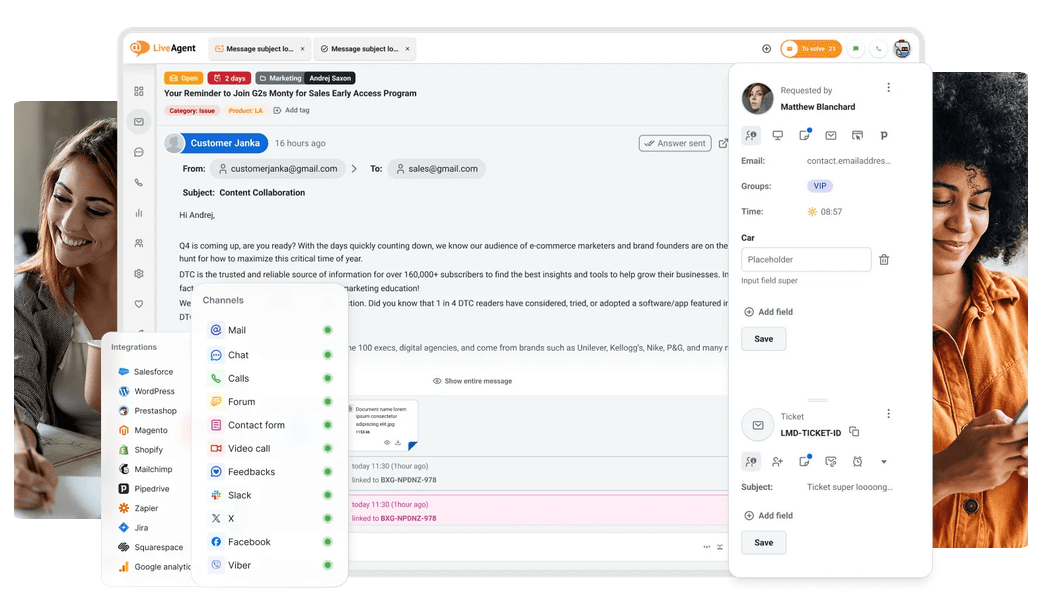This screenshot has height=610, width=1043.
Task: Open the dashboard grid icon in the sidebar
Action: tap(138, 91)
